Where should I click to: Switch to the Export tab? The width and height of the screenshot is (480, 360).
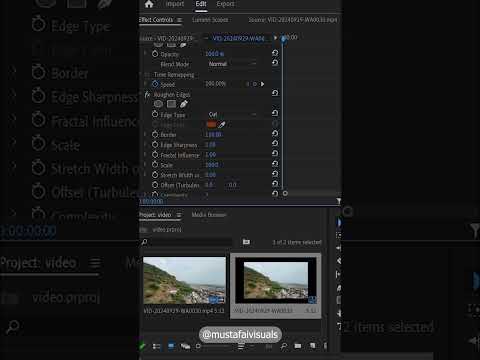click(x=225, y=4)
